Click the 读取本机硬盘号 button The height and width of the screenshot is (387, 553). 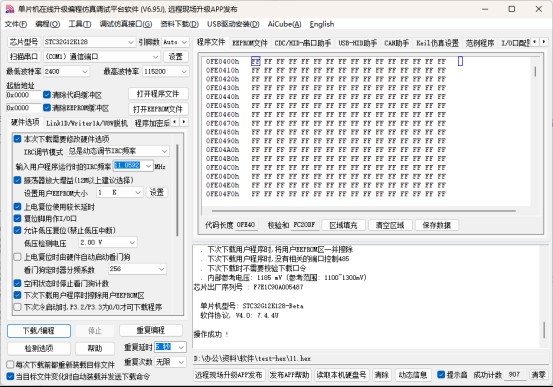pyautogui.click(x=341, y=375)
